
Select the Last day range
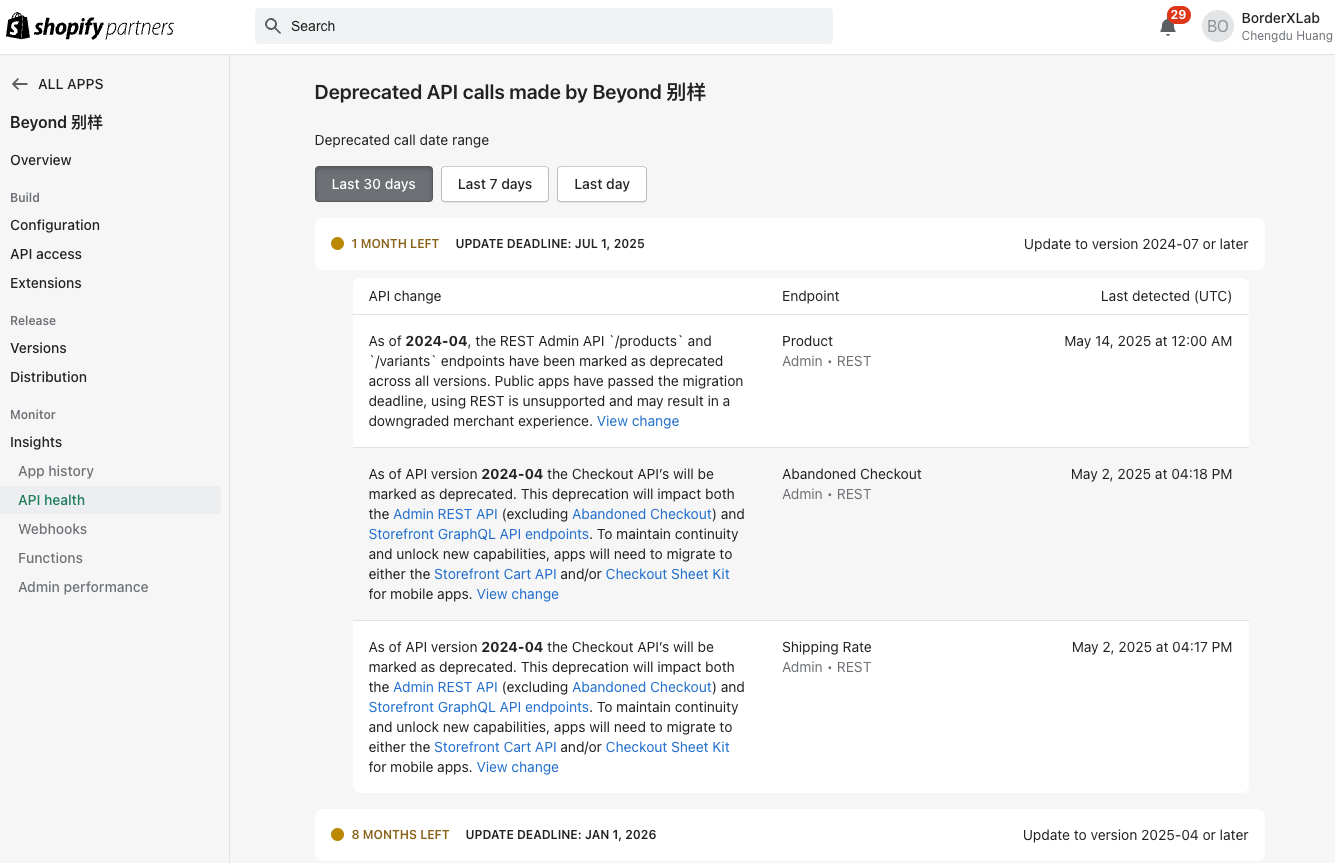(601, 184)
